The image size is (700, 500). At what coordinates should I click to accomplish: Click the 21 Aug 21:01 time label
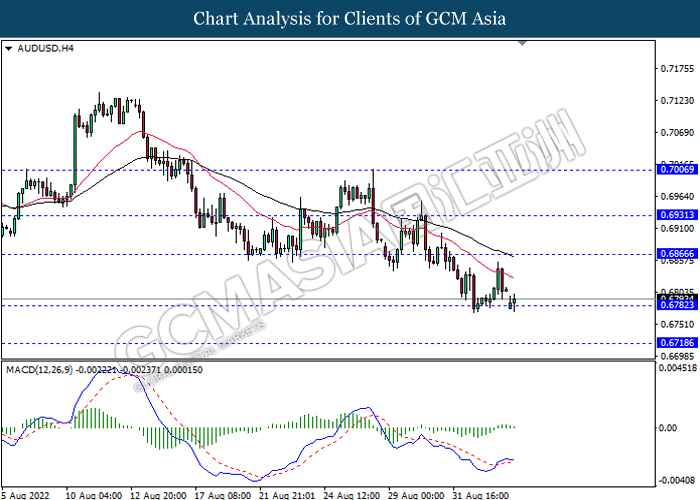[x=287, y=496]
